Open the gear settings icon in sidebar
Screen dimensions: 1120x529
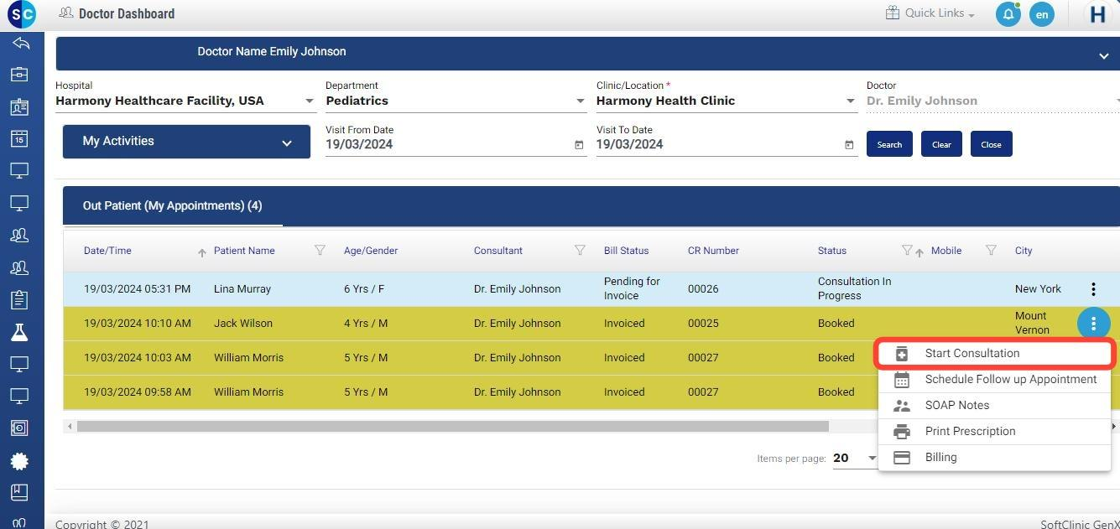pos(19,461)
